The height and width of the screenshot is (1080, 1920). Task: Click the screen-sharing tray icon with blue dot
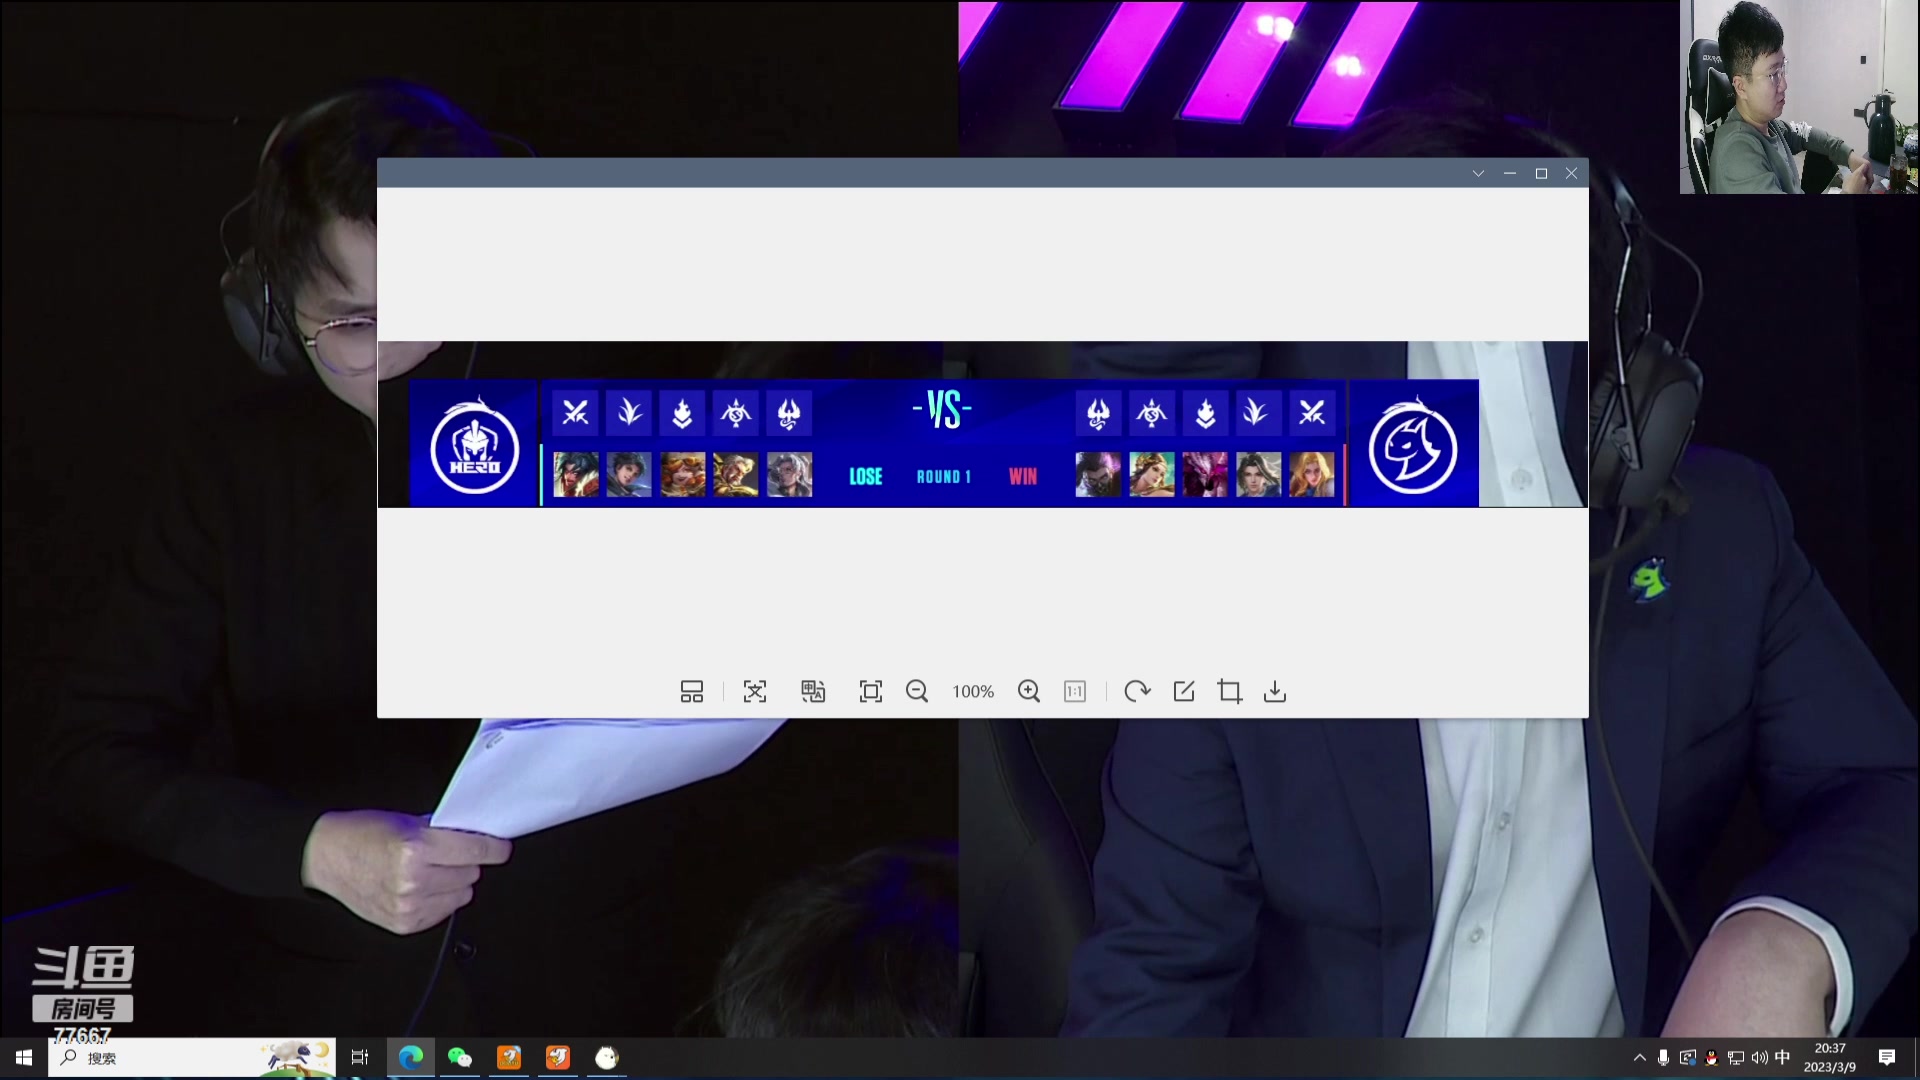[1688, 1058]
